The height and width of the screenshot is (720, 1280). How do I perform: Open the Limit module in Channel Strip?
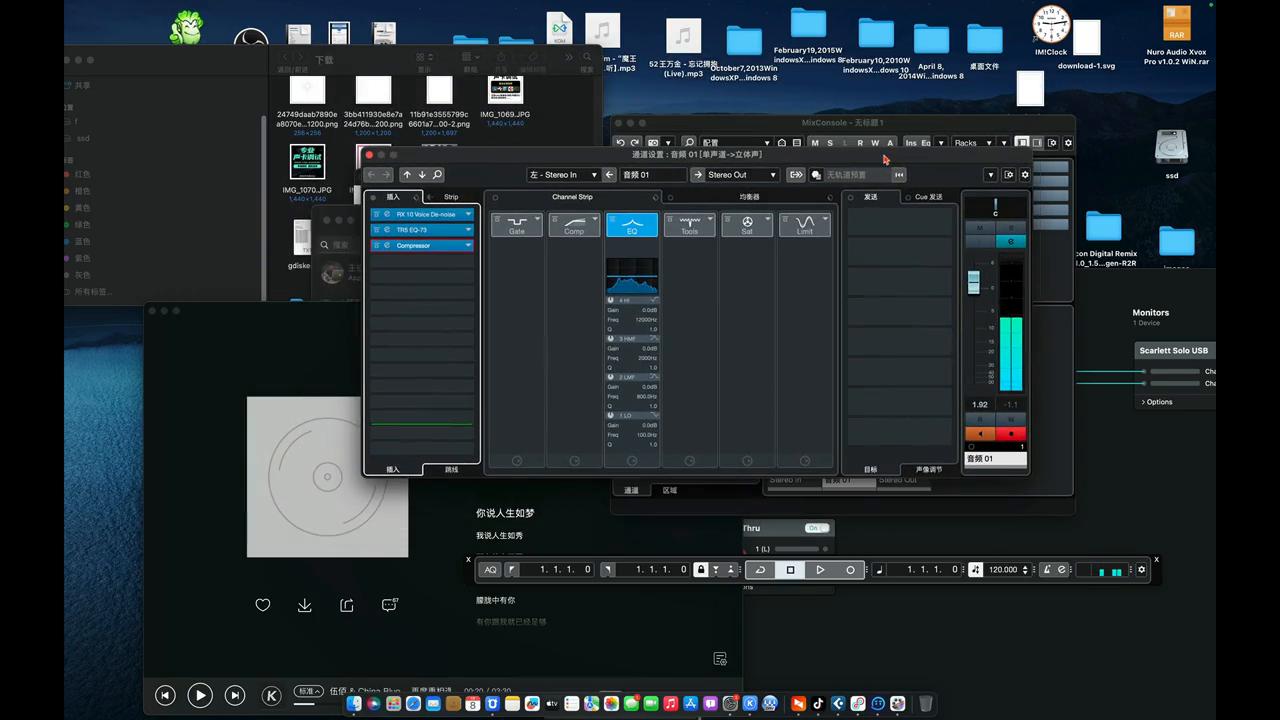point(805,225)
